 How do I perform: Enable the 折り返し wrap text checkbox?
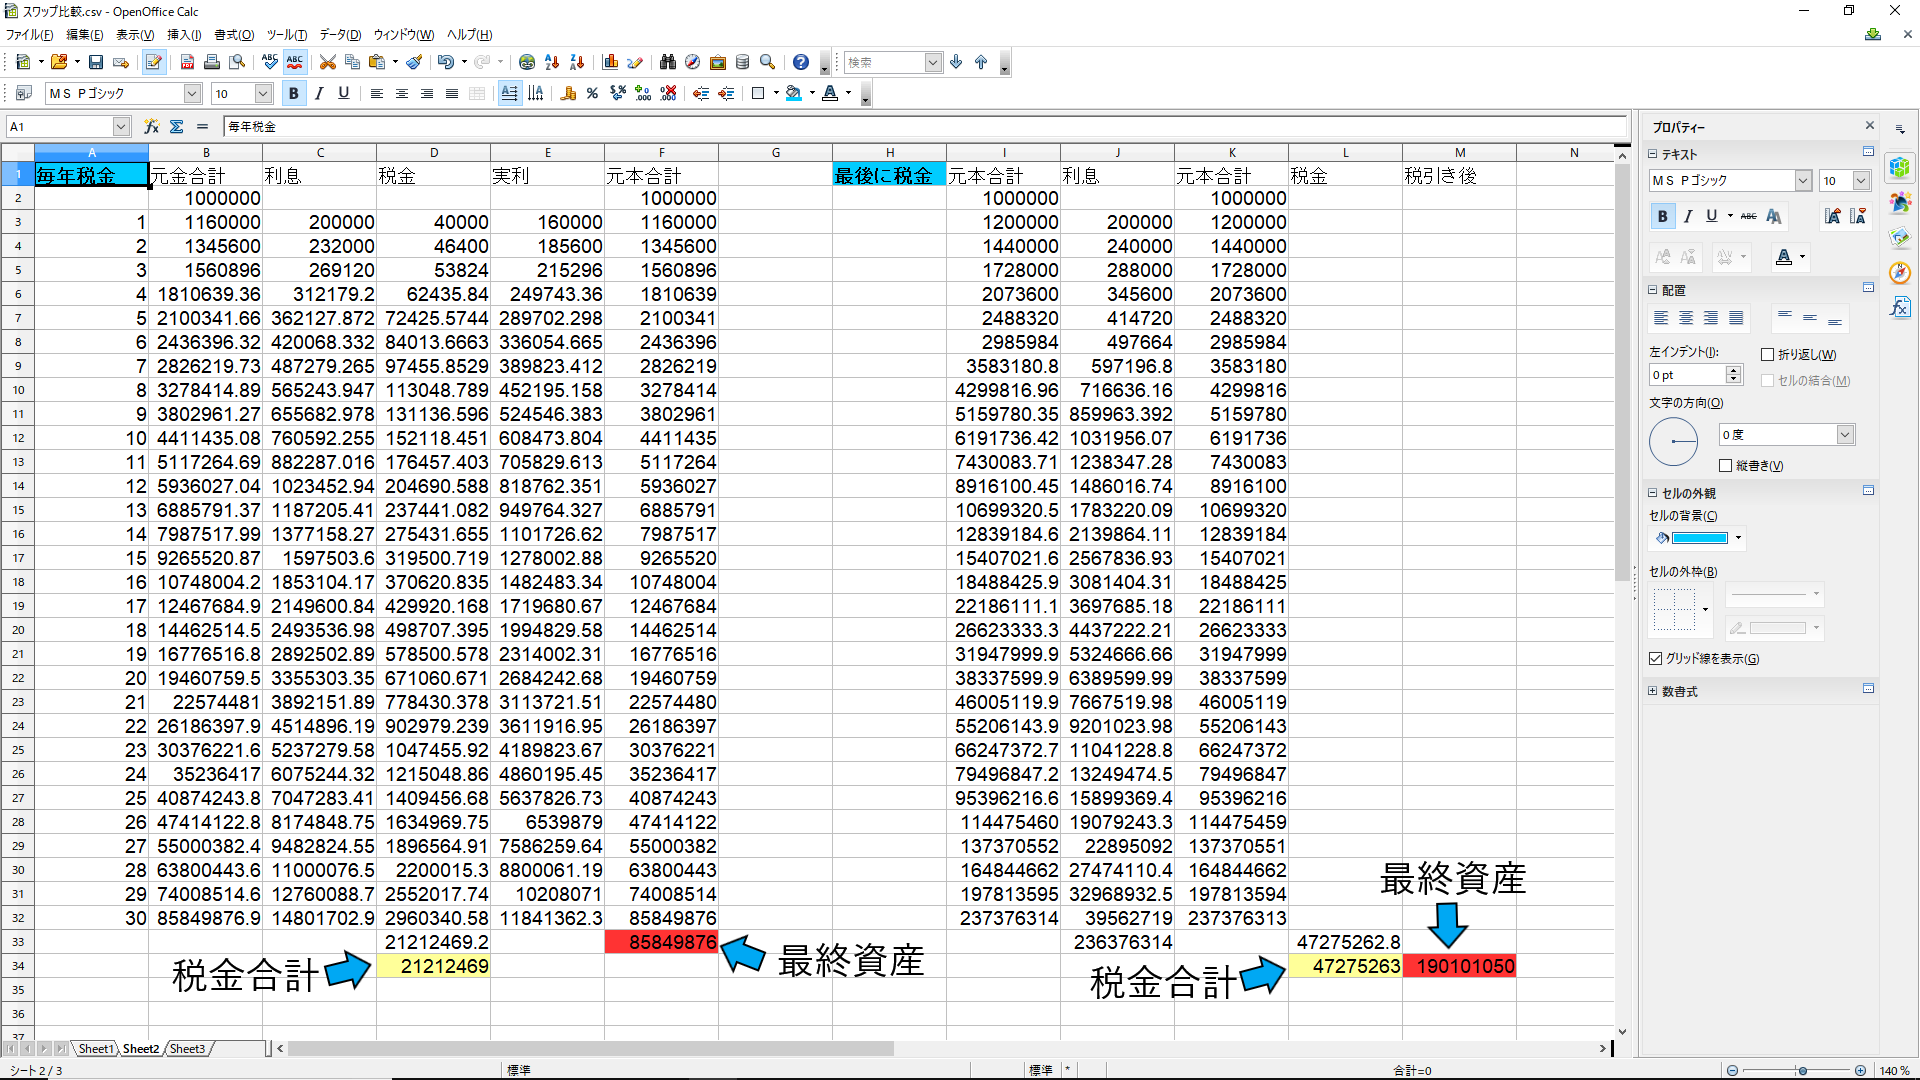coord(1768,355)
